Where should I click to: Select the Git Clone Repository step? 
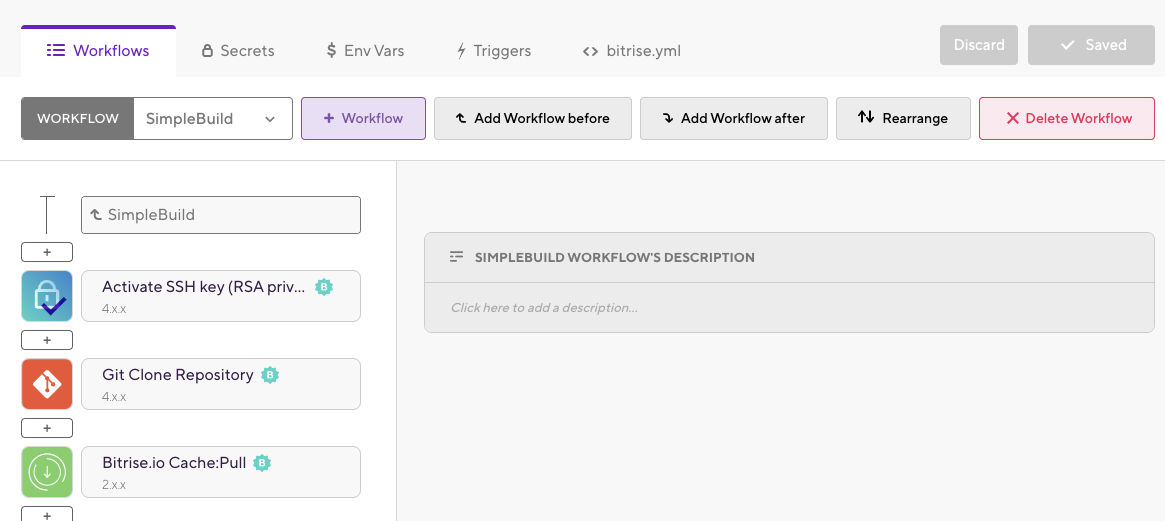(x=221, y=384)
